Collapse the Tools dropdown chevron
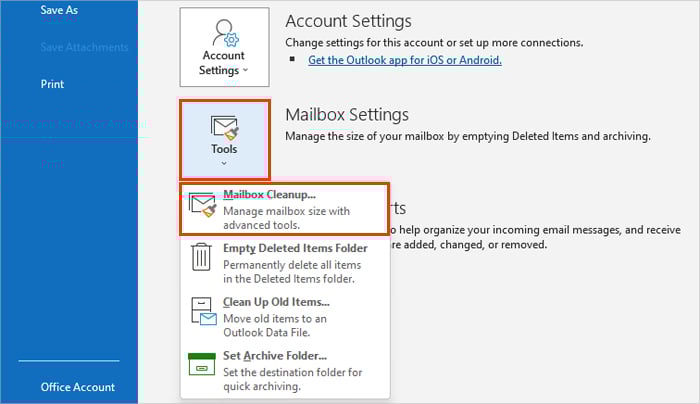This screenshot has height=404, width=700. point(224,164)
